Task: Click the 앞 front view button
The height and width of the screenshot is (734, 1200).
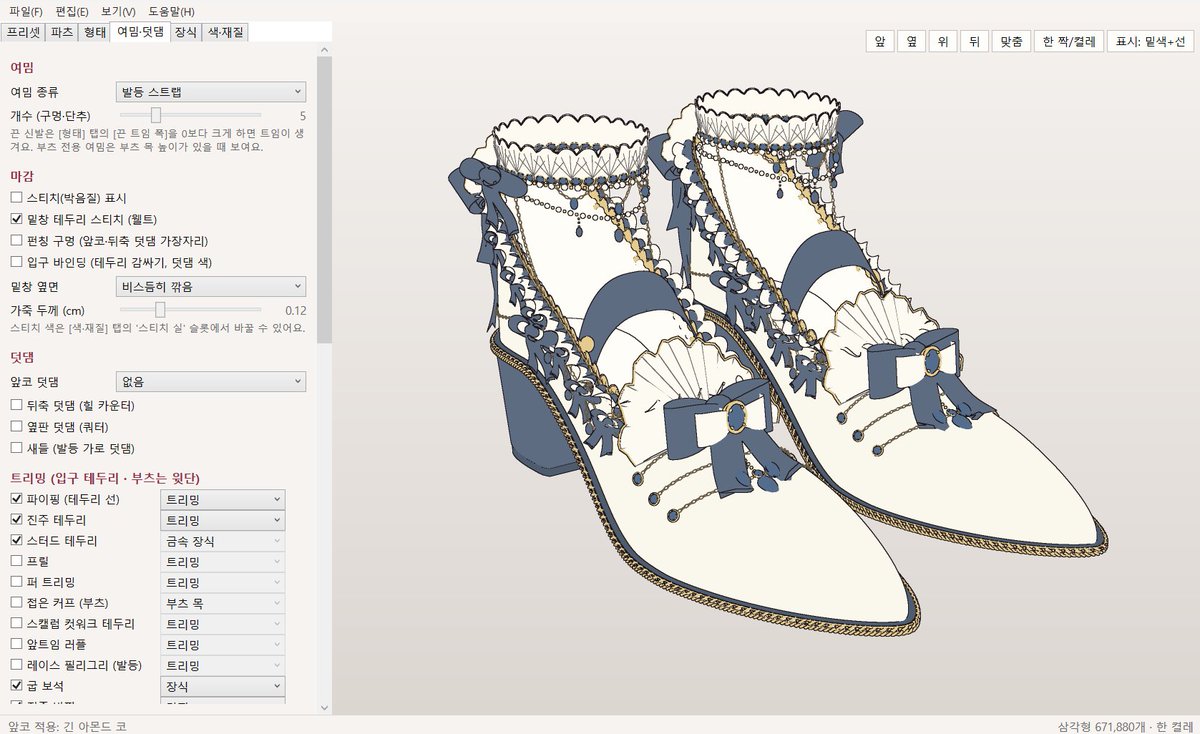Action: 879,42
